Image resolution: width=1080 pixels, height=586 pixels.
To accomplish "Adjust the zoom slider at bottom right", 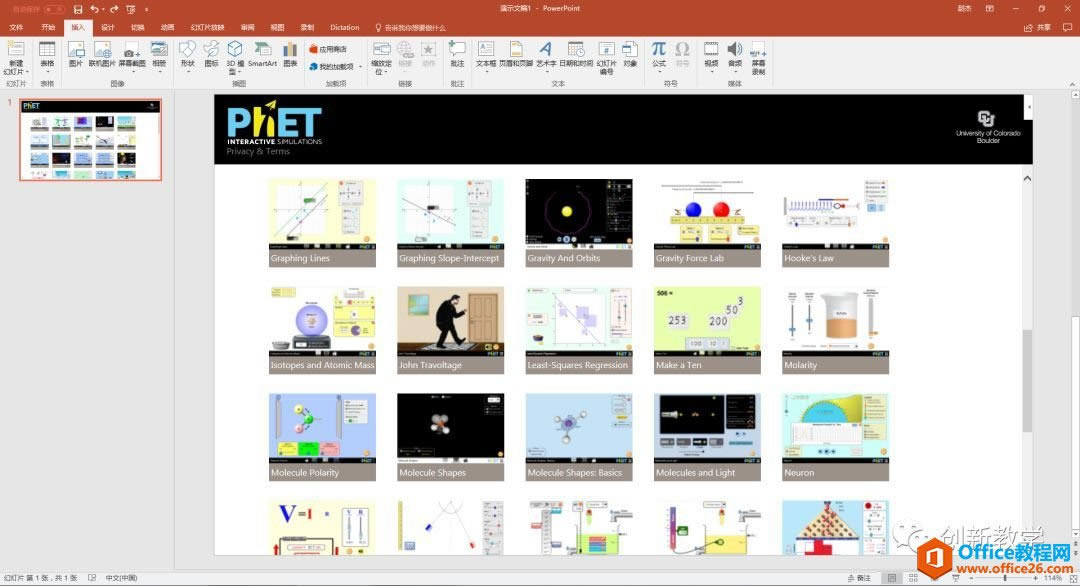I will tap(1004, 578).
